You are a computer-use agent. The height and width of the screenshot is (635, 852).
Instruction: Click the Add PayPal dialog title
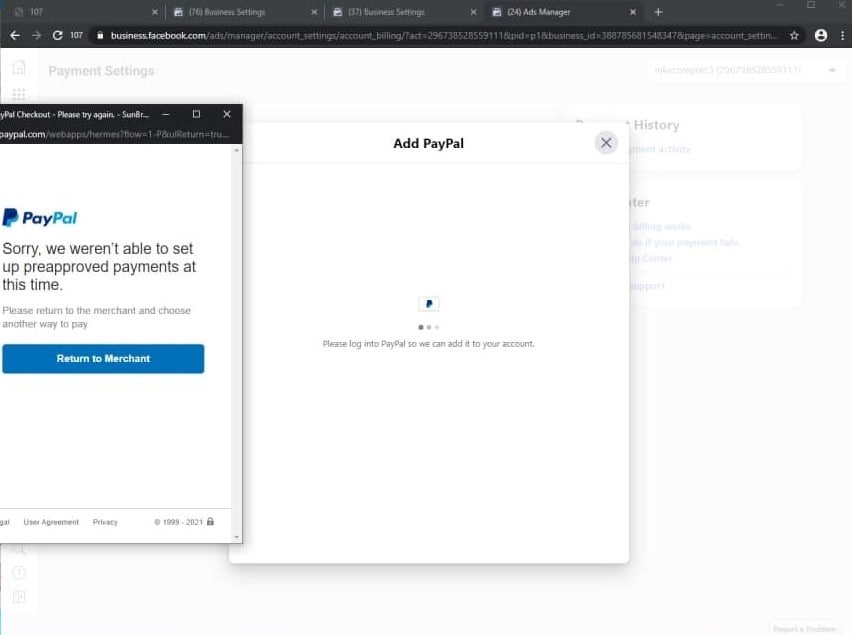click(429, 143)
